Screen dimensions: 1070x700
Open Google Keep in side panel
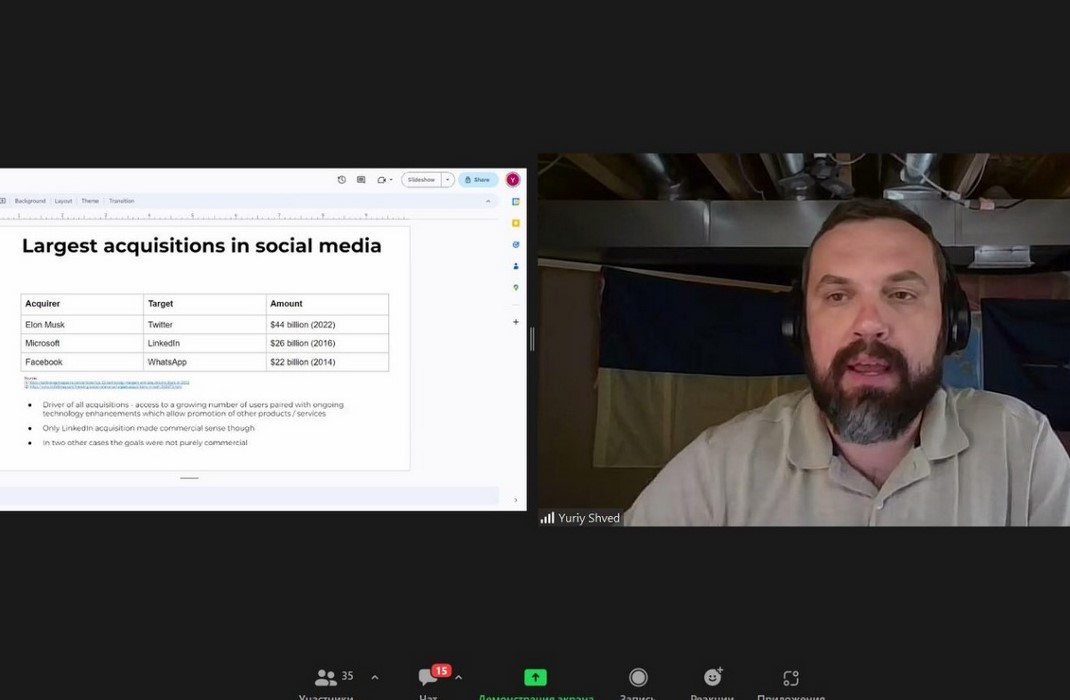tap(516, 223)
